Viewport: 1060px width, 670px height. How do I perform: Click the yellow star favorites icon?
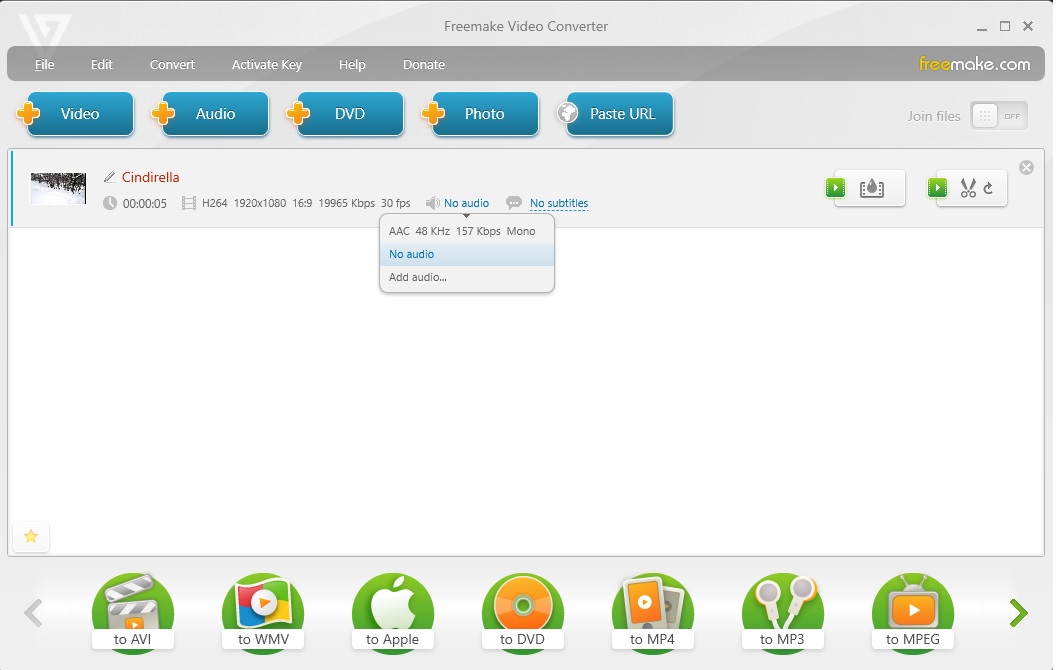(31, 537)
